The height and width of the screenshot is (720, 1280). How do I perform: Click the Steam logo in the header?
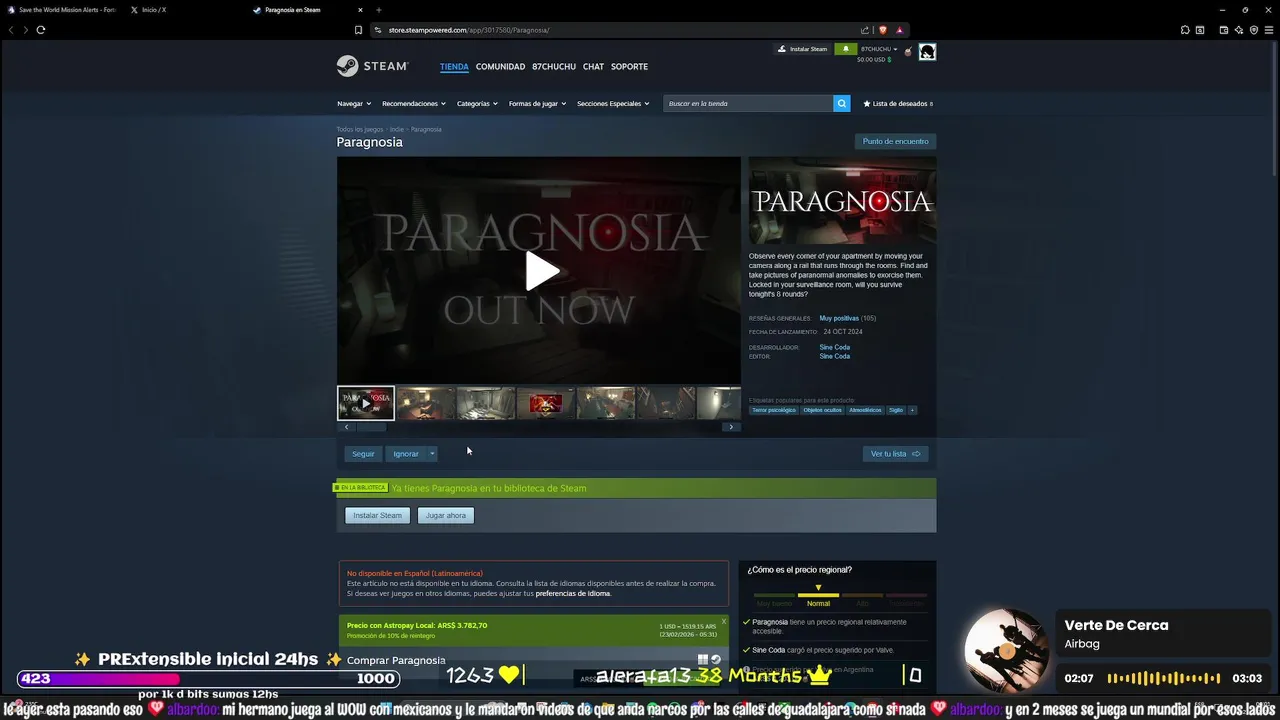point(372,66)
